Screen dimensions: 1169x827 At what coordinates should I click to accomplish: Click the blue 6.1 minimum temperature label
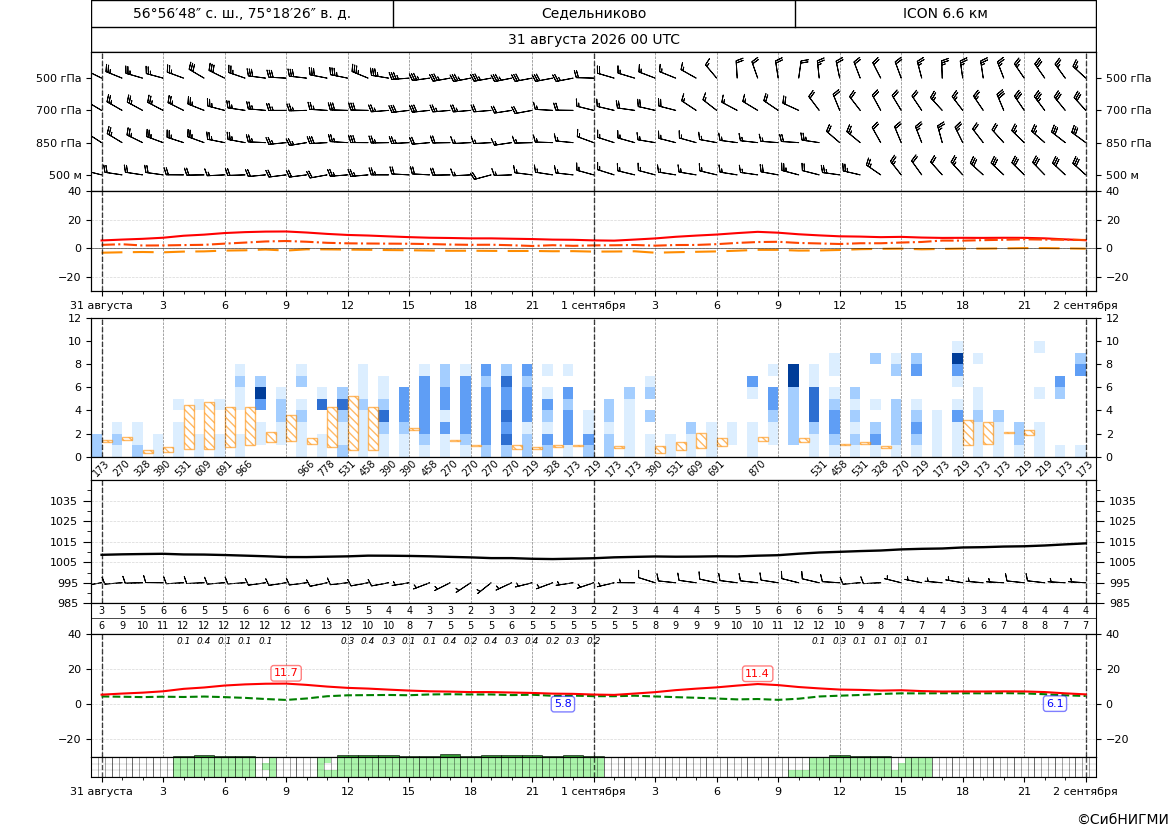(1055, 703)
